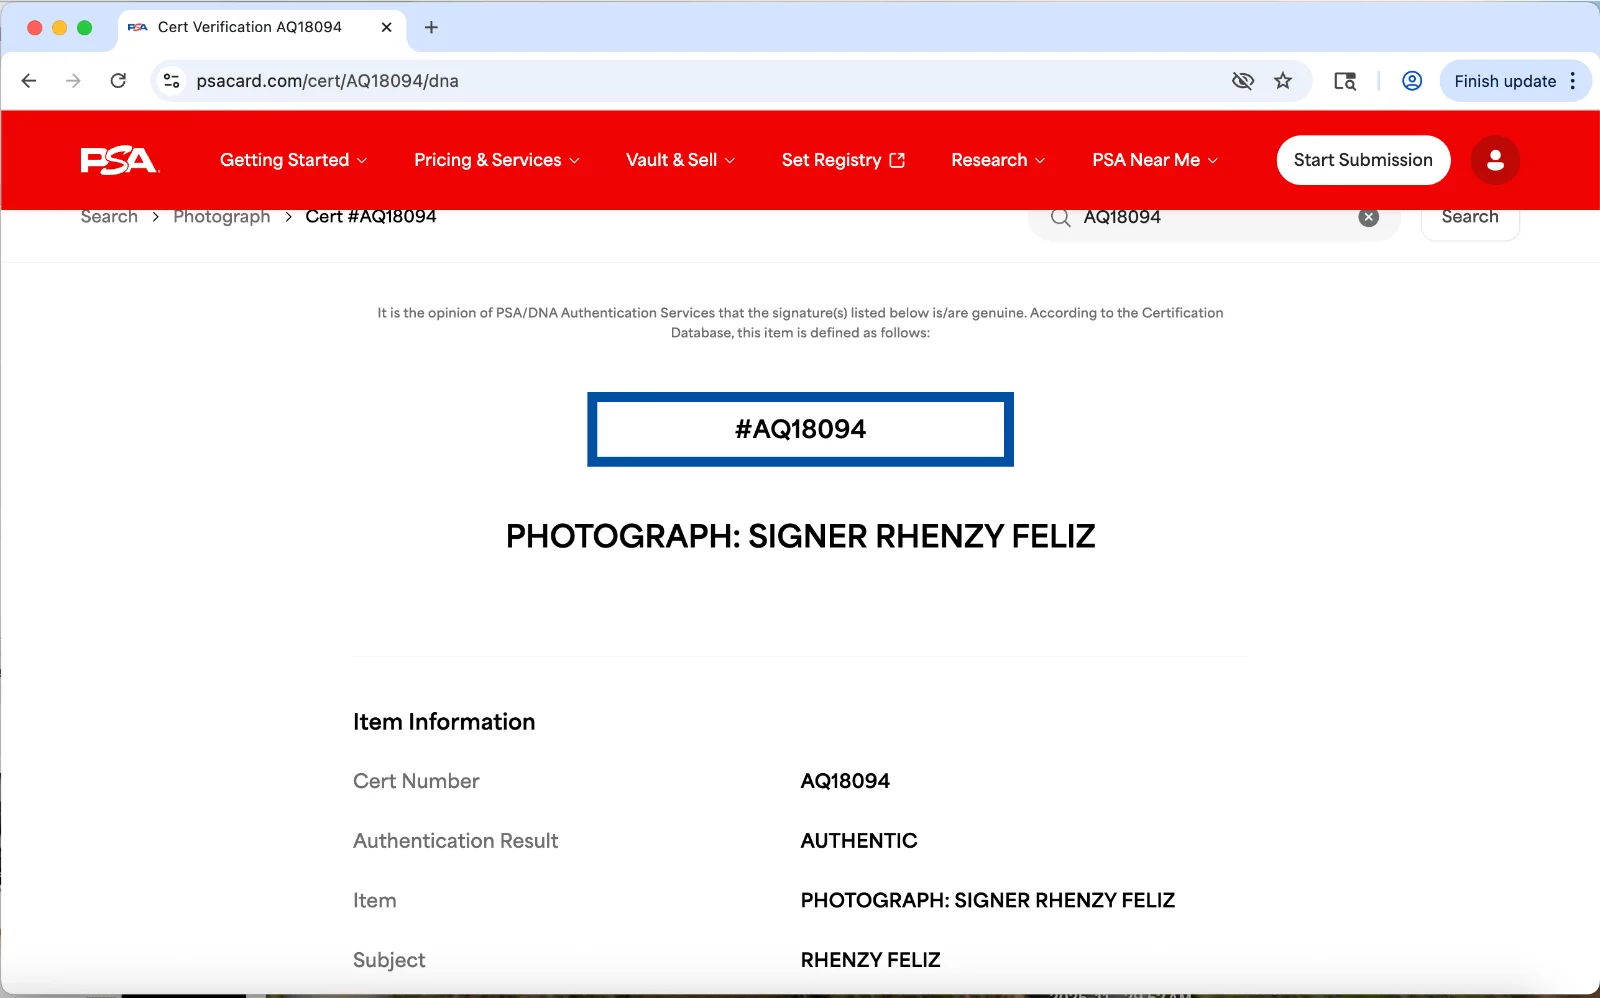
Task: Open the Chrome profile icon
Action: 1412,81
